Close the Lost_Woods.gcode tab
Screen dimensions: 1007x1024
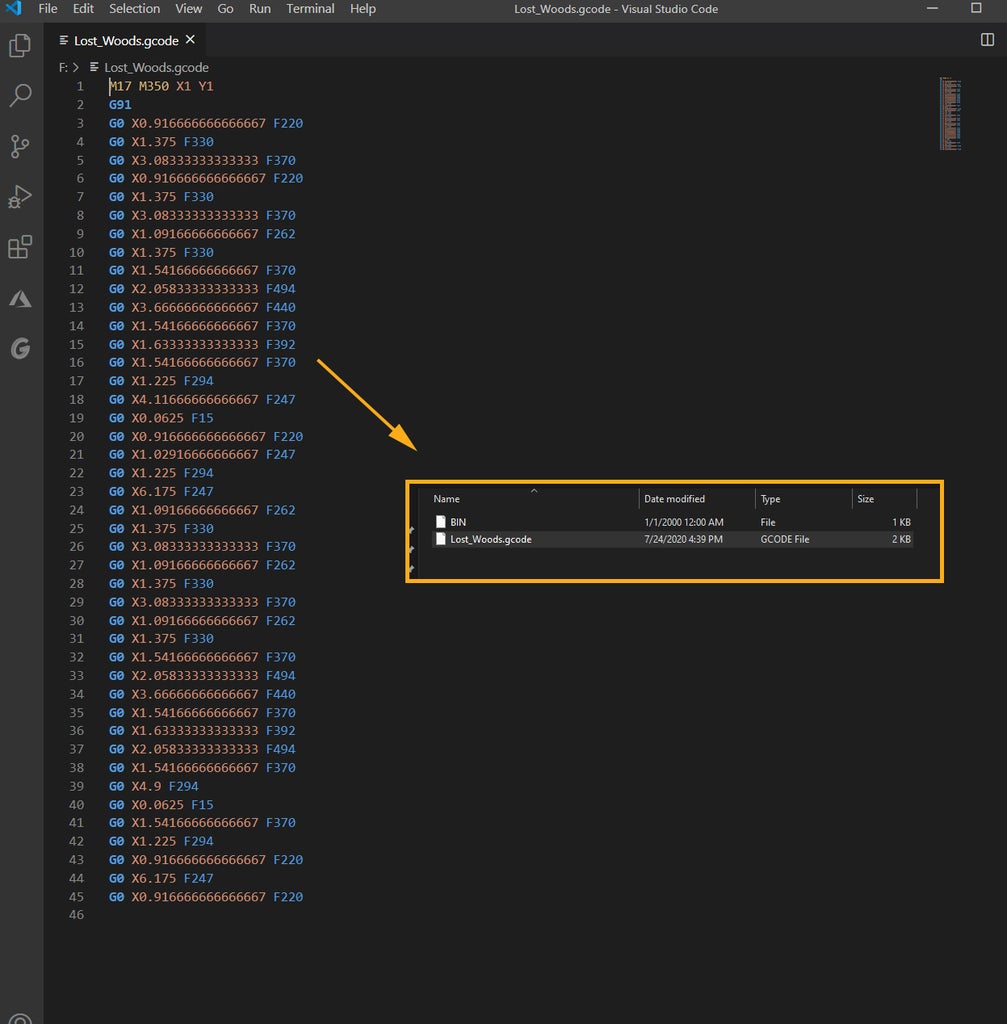tap(190, 40)
